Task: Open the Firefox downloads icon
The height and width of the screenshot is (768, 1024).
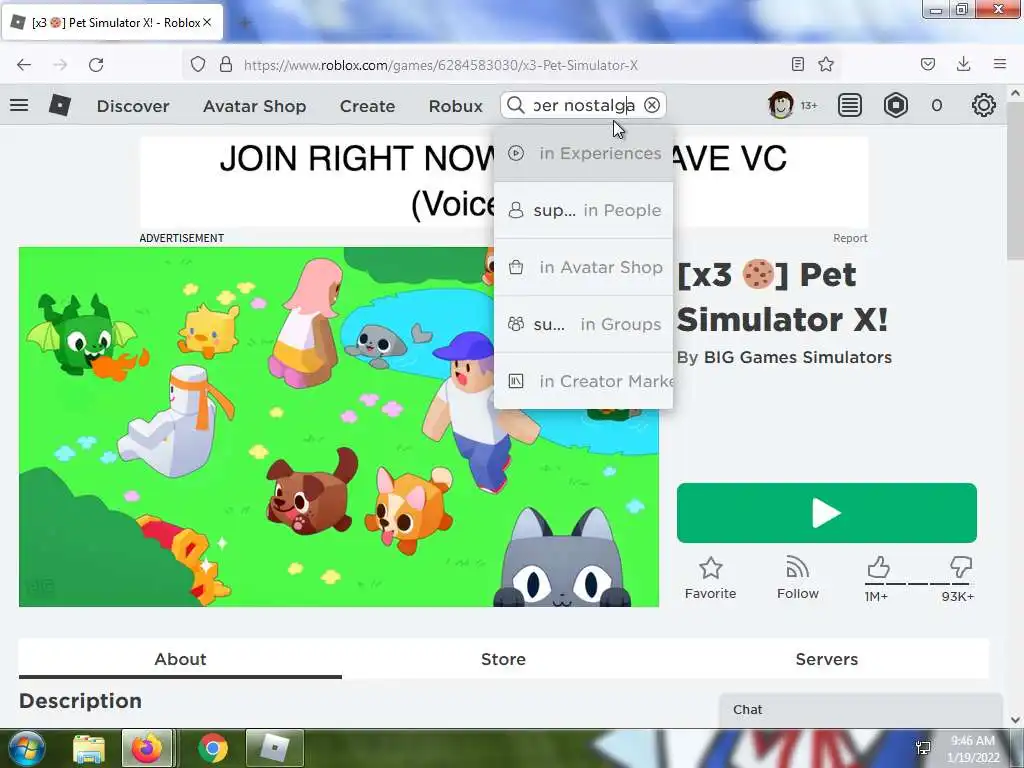Action: click(963, 64)
